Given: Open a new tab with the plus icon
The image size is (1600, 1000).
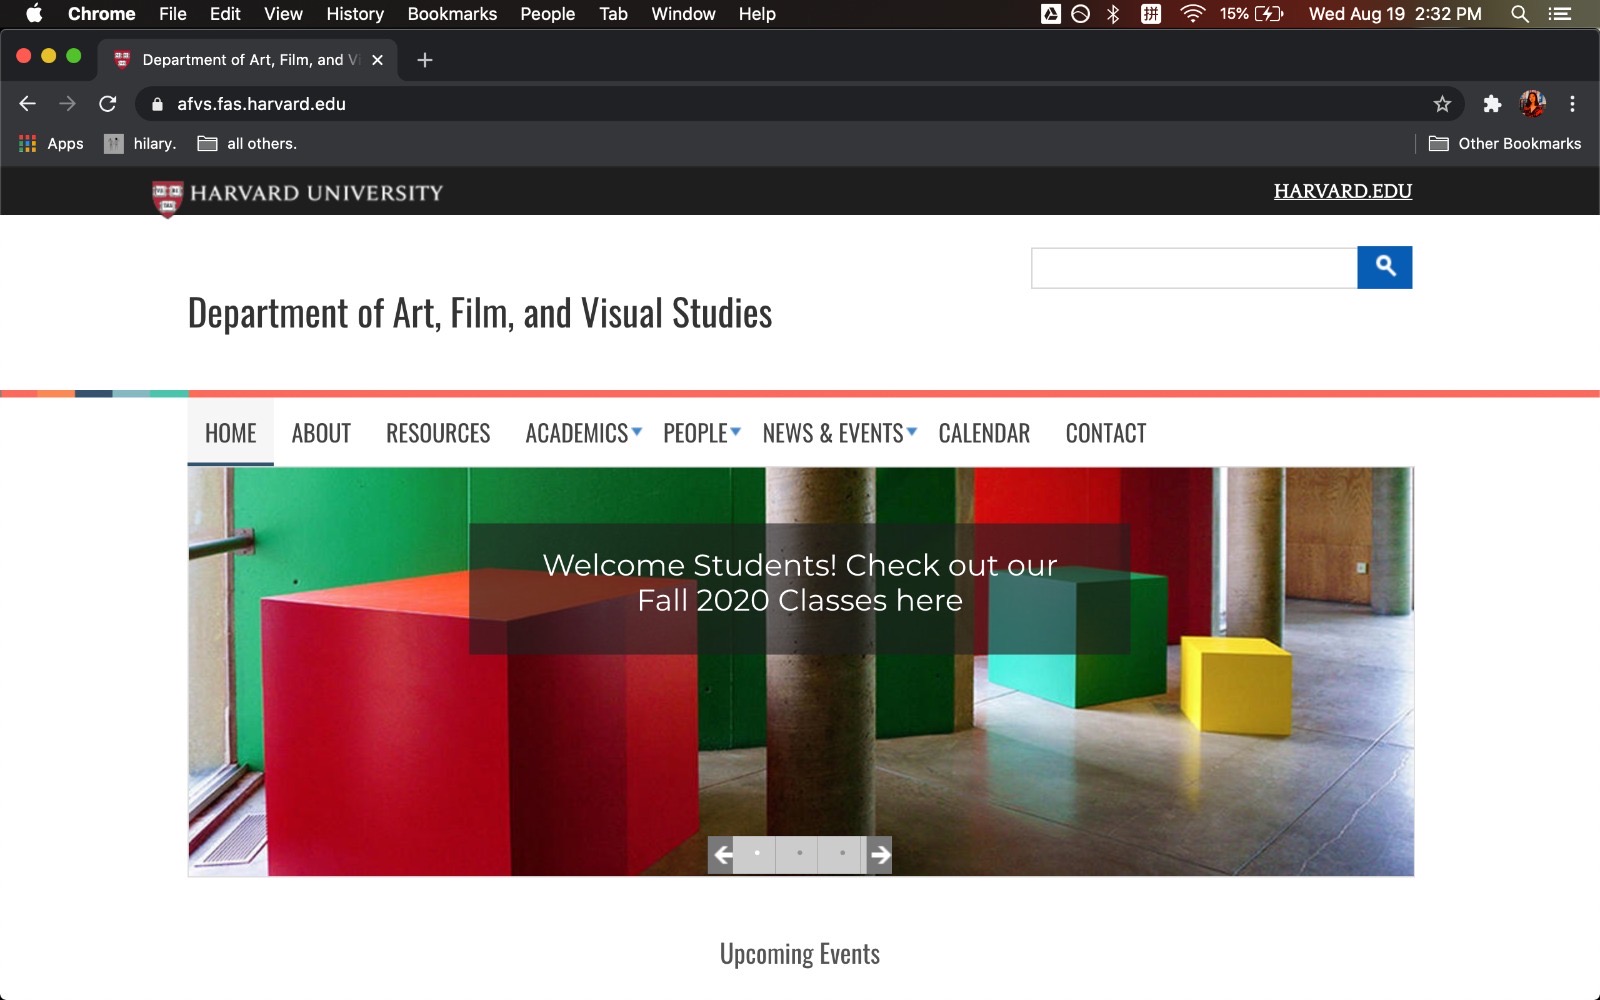Looking at the screenshot, I should (425, 60).
